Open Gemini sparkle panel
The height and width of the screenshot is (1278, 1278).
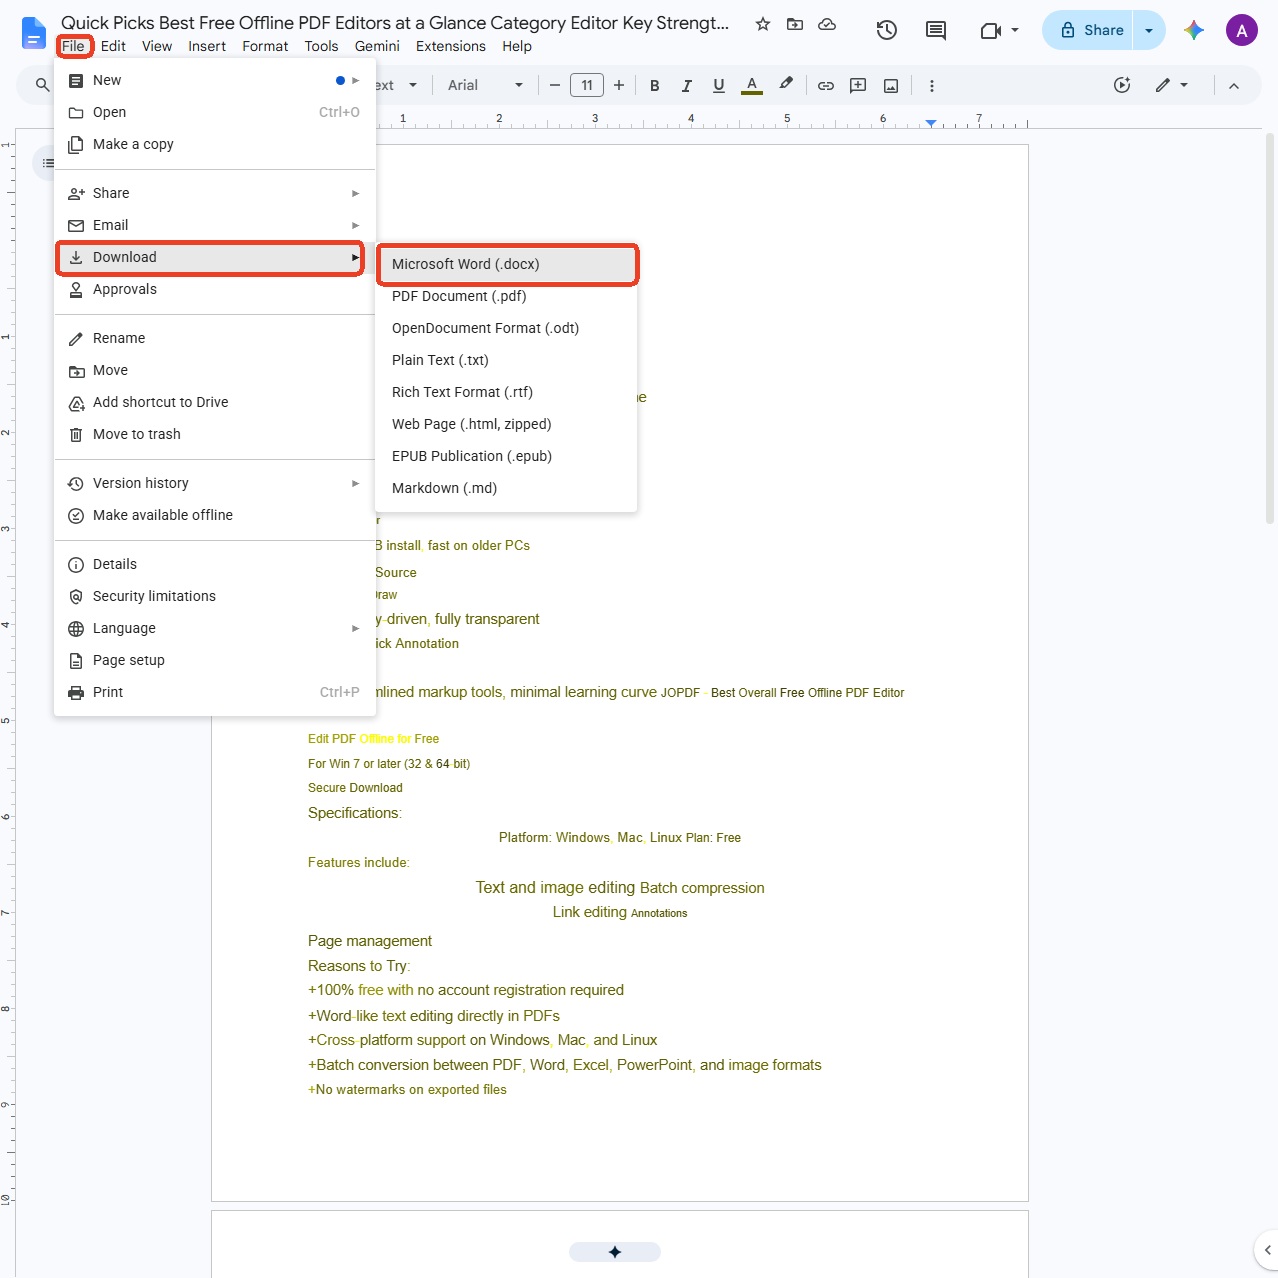(x=1194, y=31)
